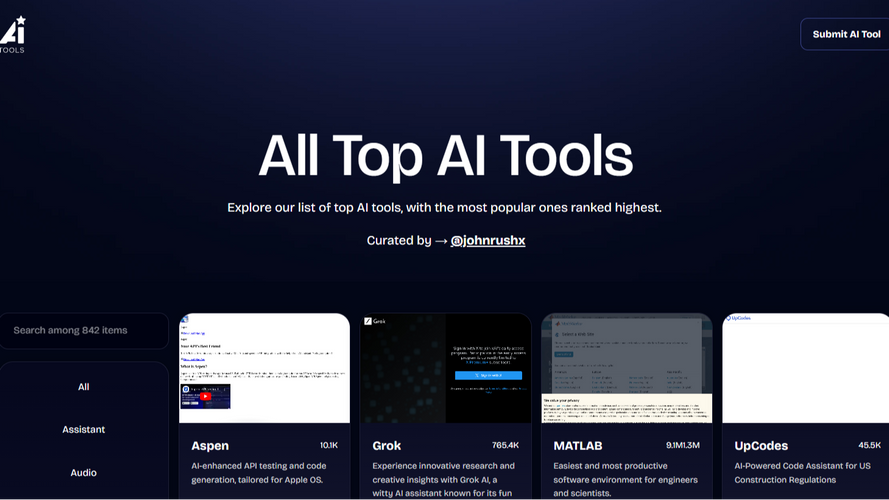This screenshot has width=889, height=500.
Task: Play the YouTube video in Aspen thumbnail
Action: pos(205,396)
